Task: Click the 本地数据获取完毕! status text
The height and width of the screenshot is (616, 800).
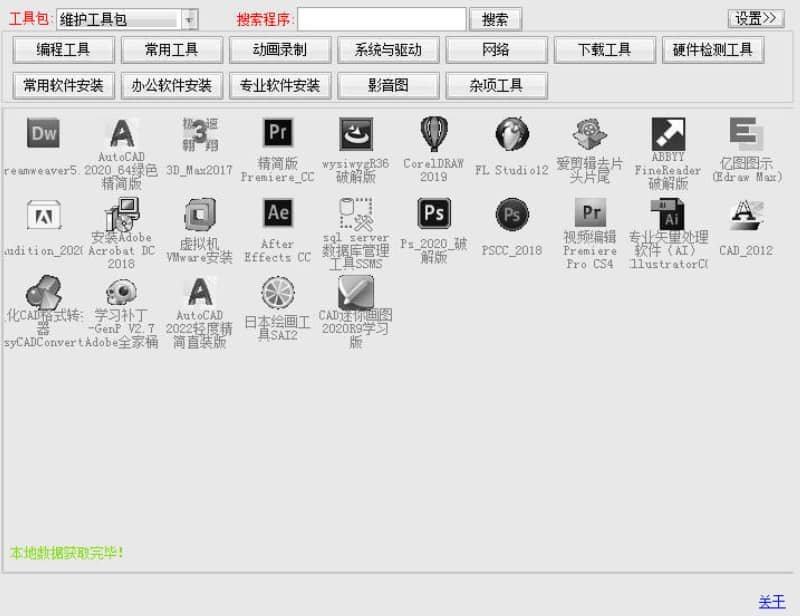Action: pyautogui.click(x=66, y=553)
